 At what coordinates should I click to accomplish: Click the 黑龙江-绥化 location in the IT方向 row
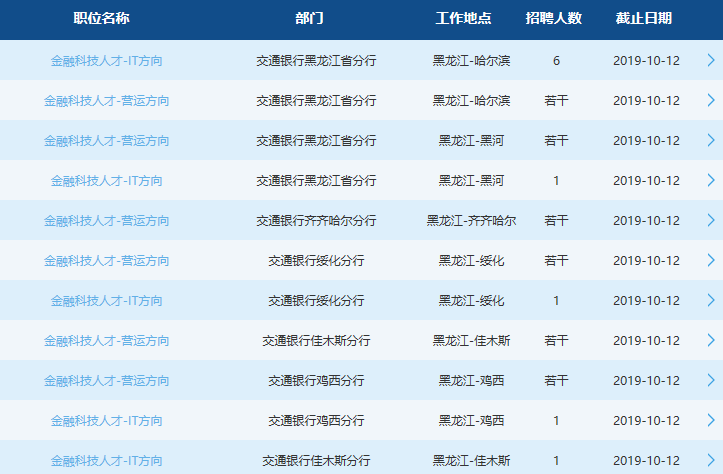tap(471, 301)
